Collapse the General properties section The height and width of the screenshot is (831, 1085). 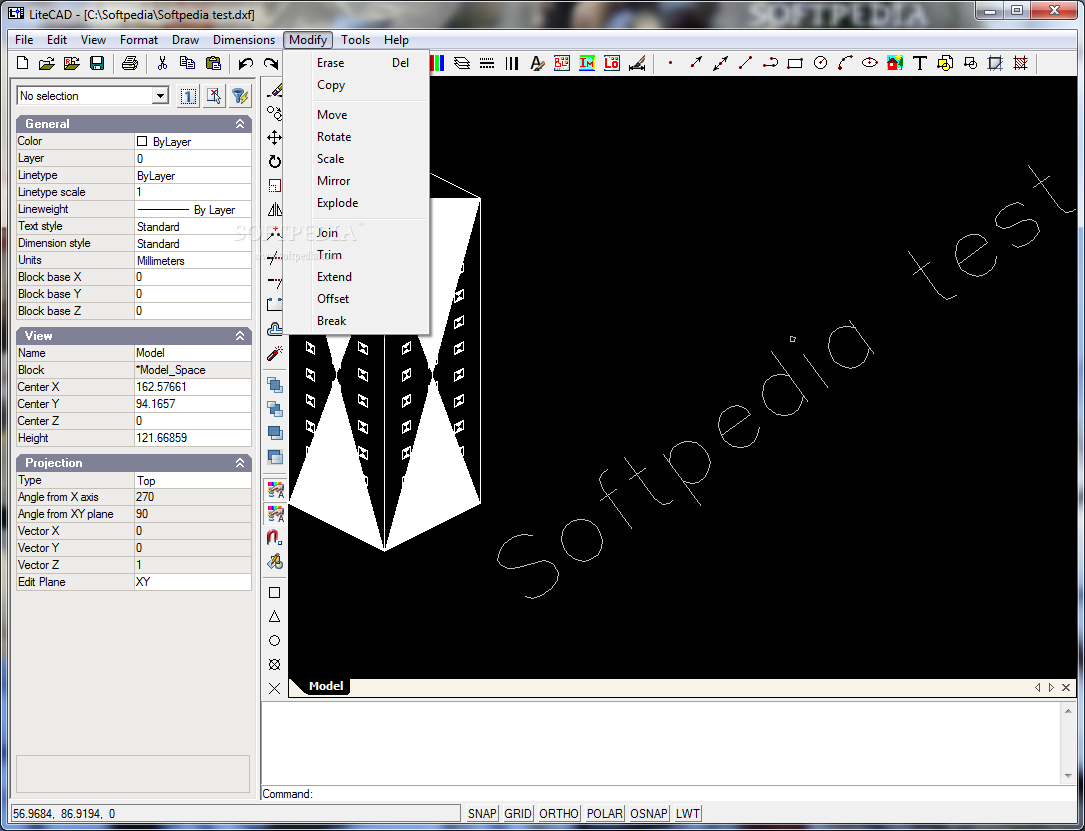[240, 124]
